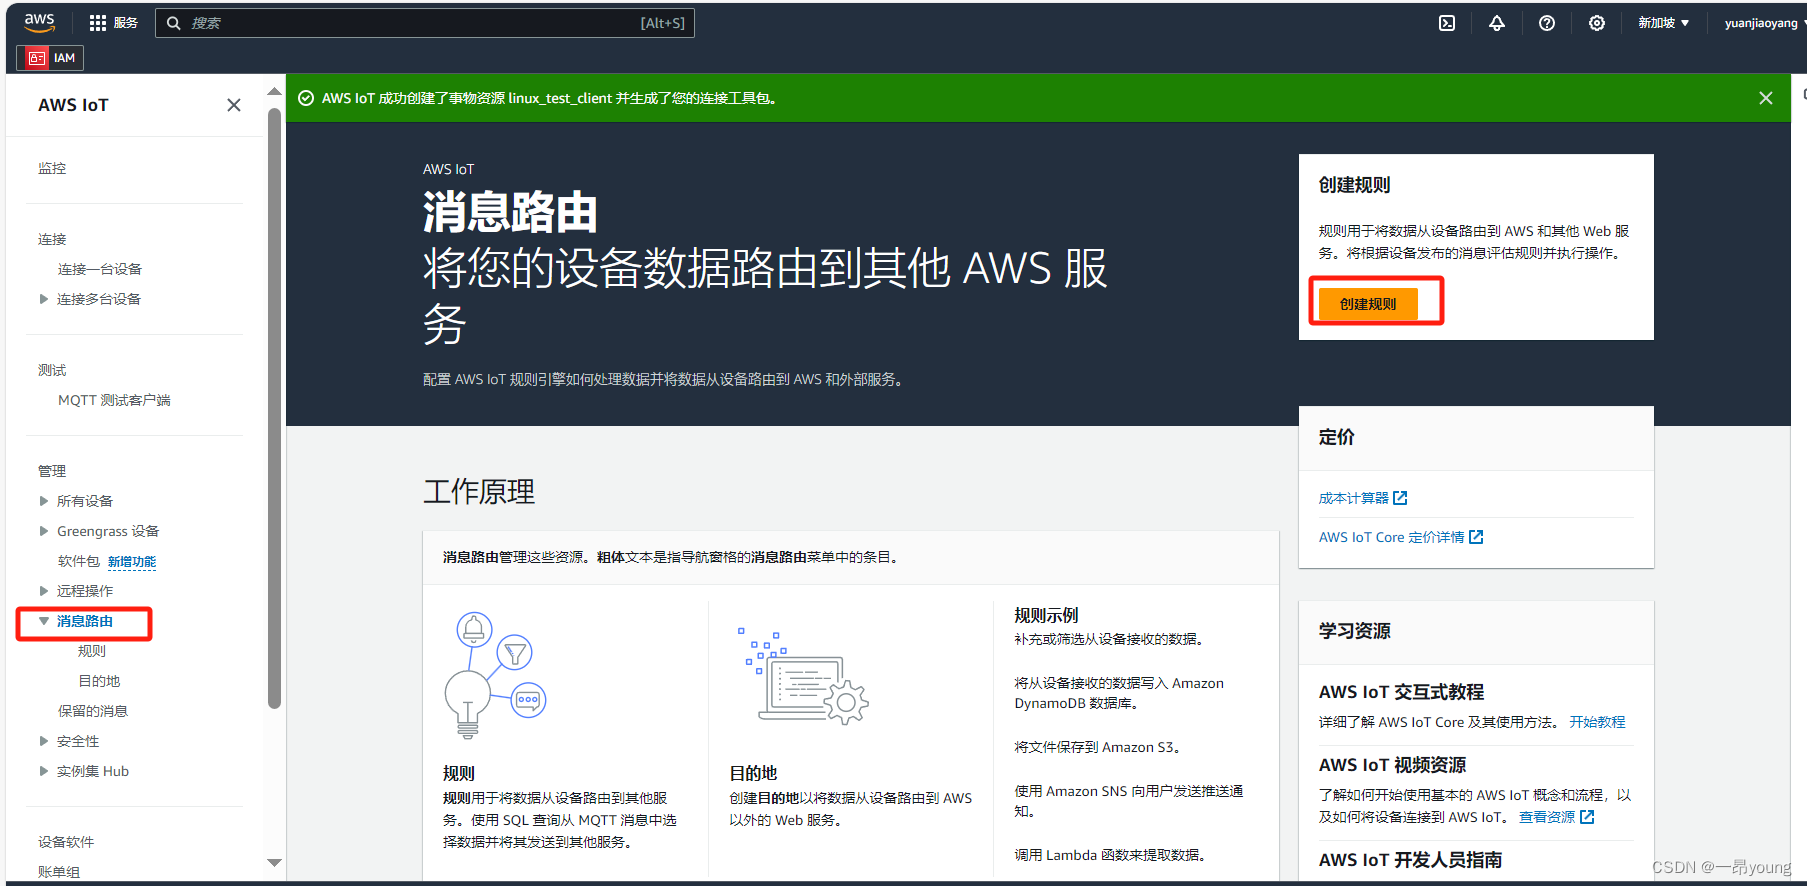Open the help question mark icon

[x=1547, y=23]
